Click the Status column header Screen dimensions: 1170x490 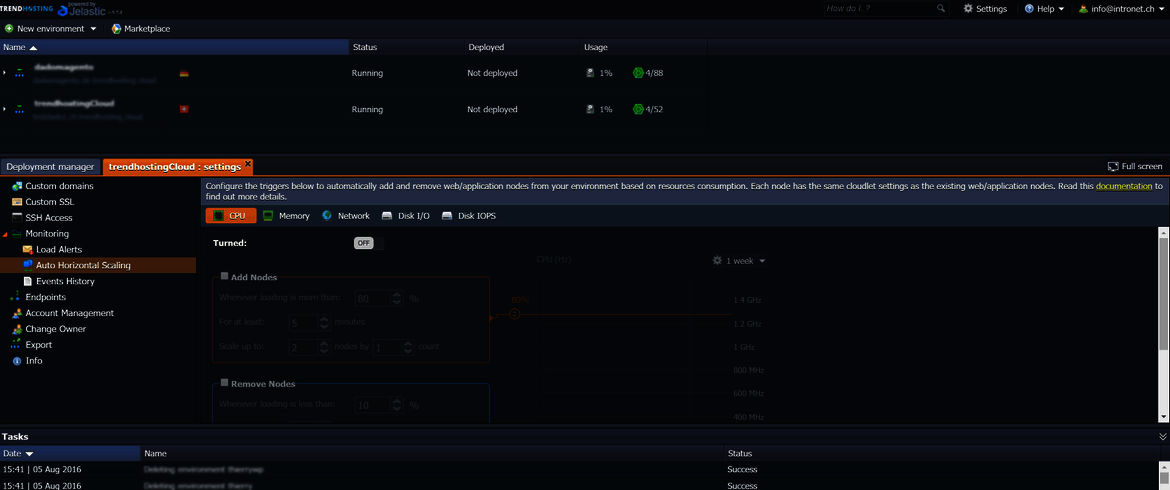coord(364,47)
